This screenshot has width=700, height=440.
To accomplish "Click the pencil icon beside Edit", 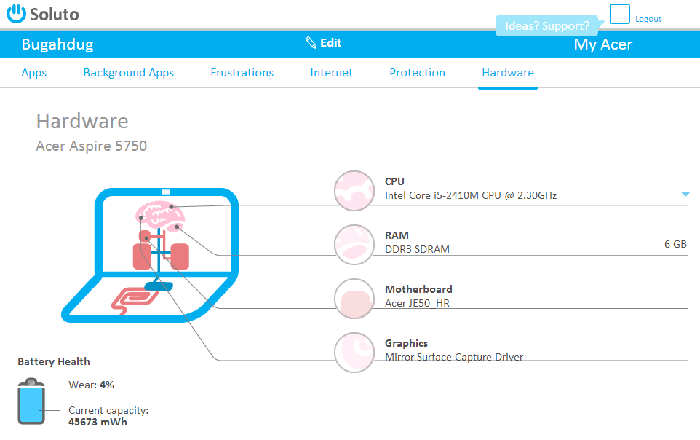I will [311, 43].
